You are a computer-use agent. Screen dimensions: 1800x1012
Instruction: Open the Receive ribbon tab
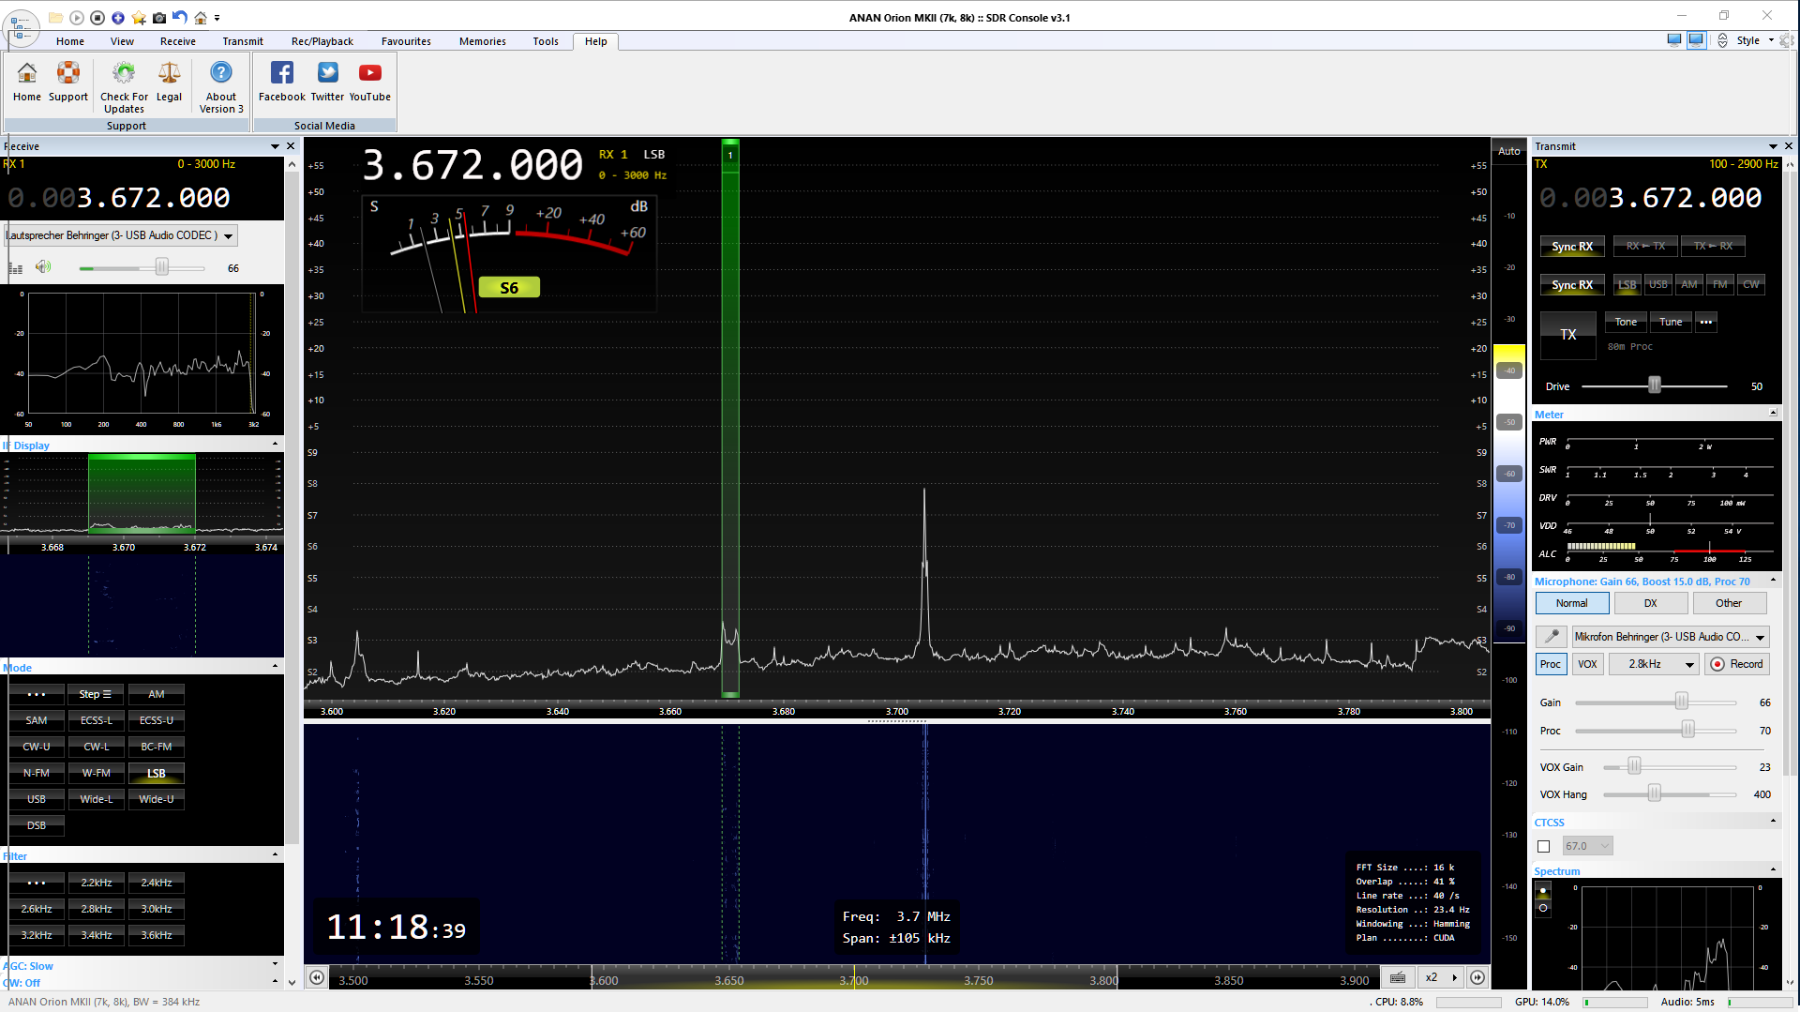click(x=178, y=41)
